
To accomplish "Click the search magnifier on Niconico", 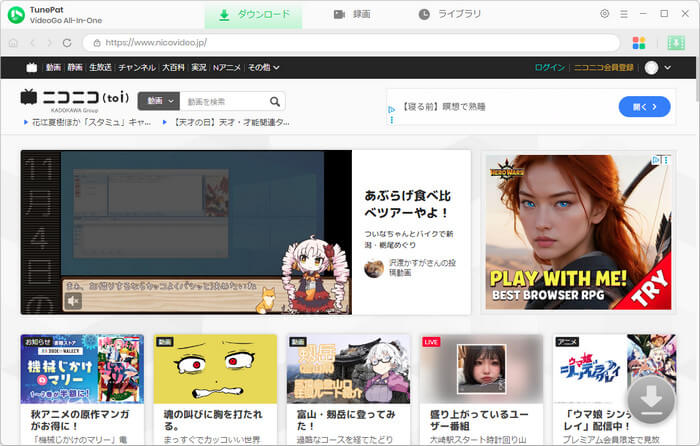I will [x=274, y=101].
